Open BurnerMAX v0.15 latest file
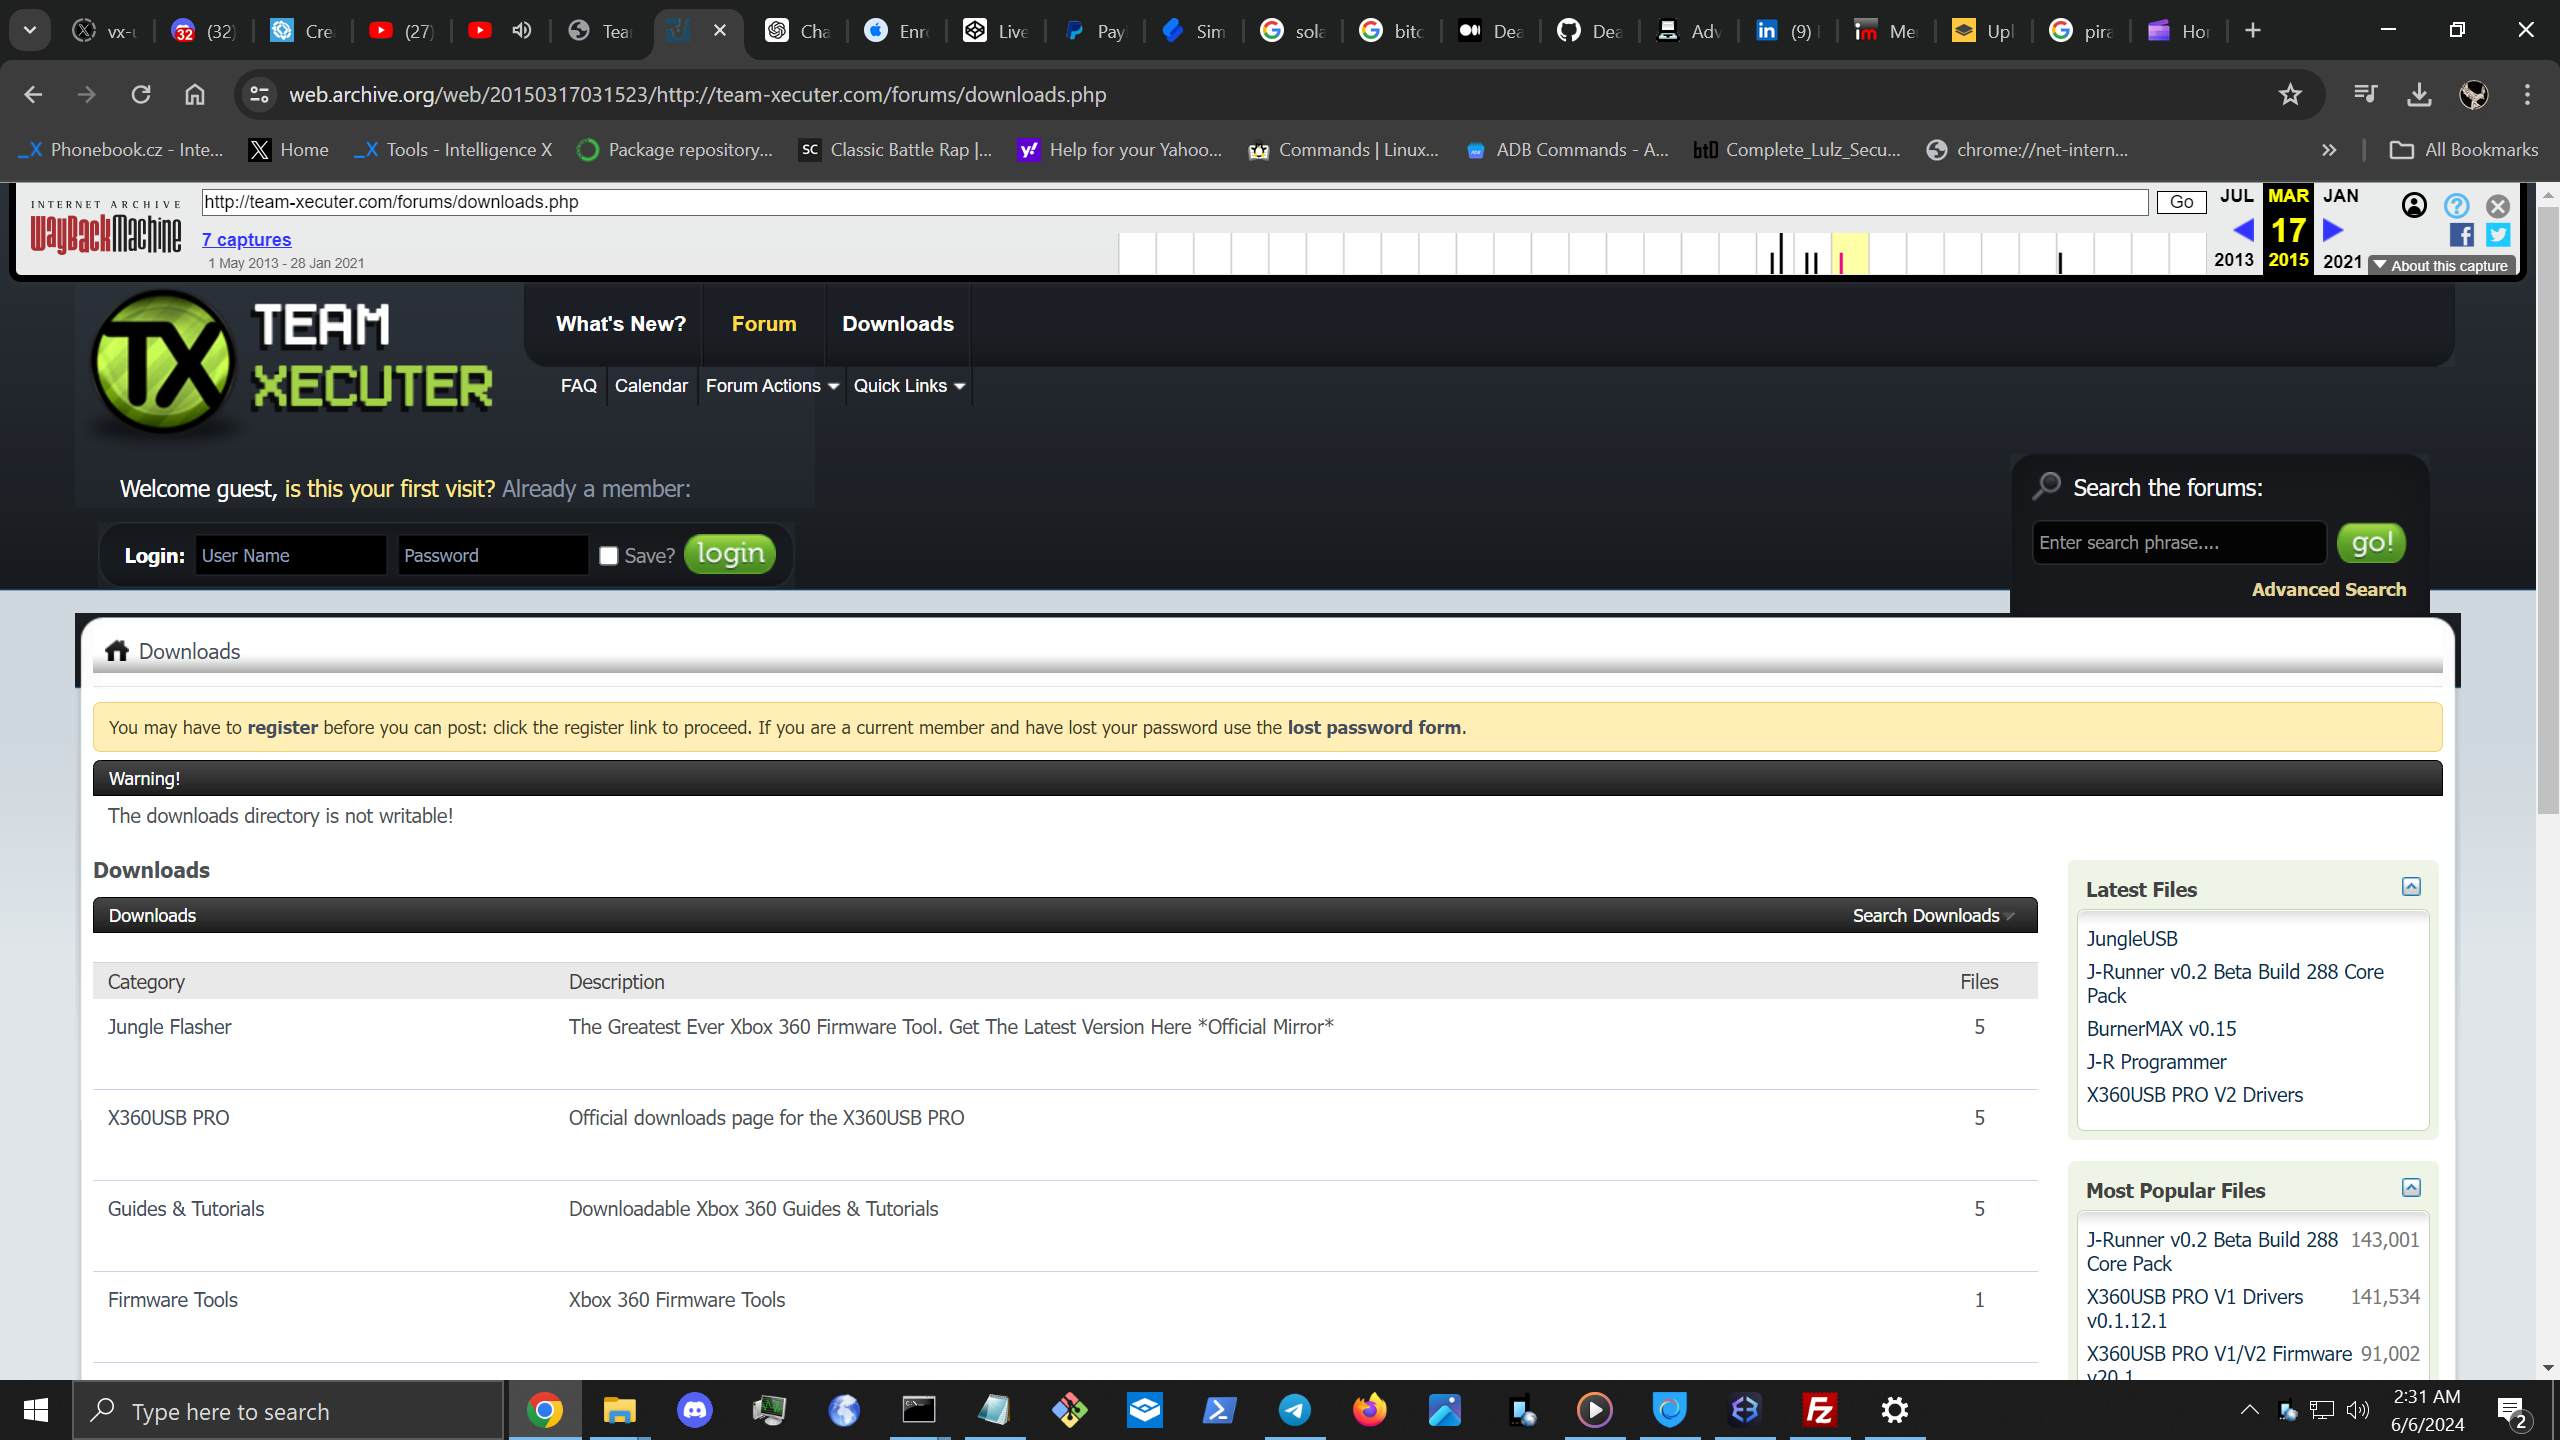Screen dimensions: 2560x1440 2161,1029
